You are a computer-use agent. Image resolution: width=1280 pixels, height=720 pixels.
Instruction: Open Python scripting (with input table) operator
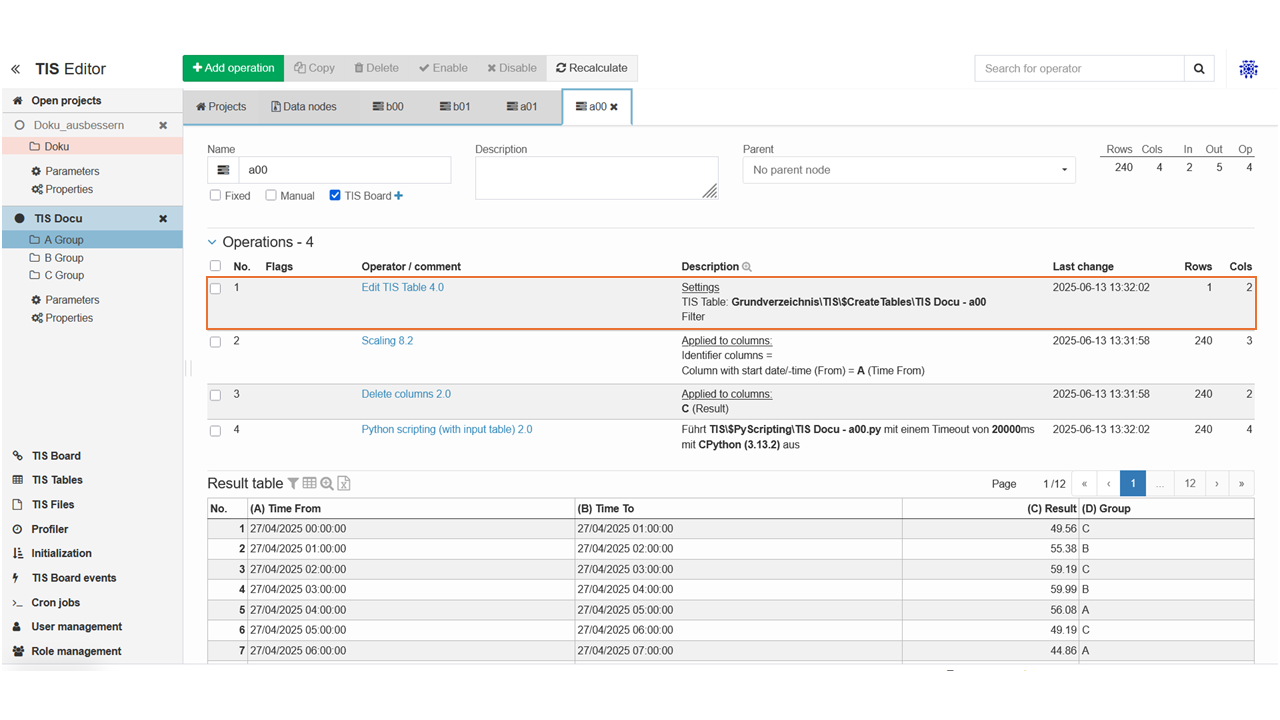(x=447, y=430)
